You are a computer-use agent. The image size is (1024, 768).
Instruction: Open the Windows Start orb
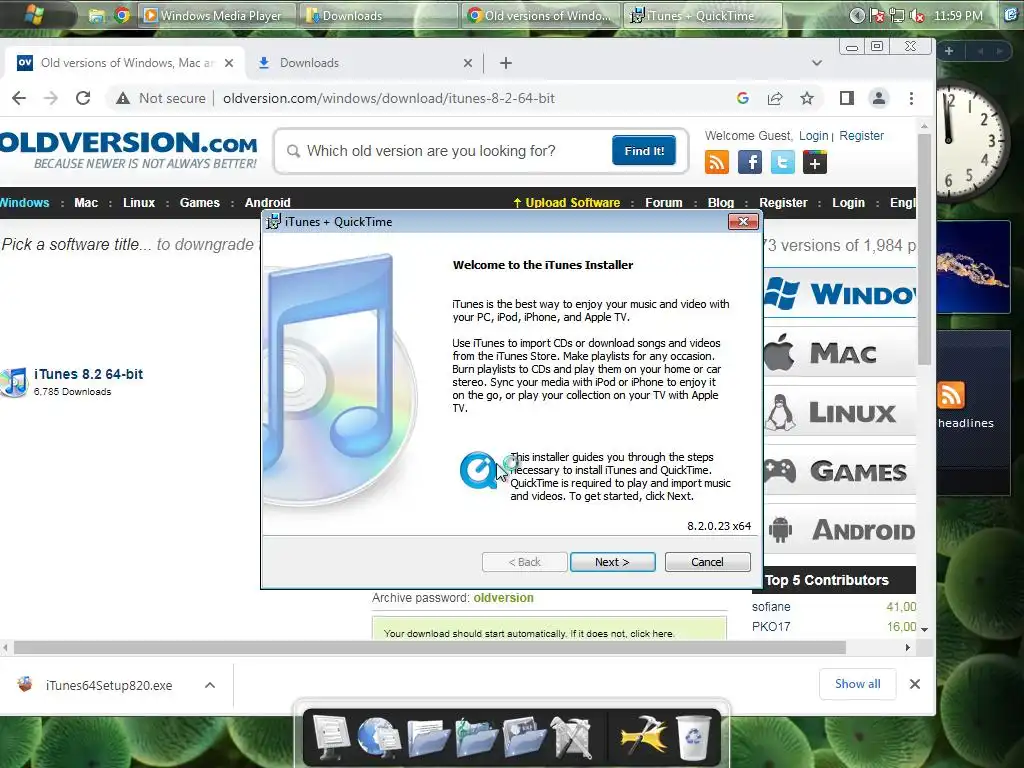[x=34, y=14]
